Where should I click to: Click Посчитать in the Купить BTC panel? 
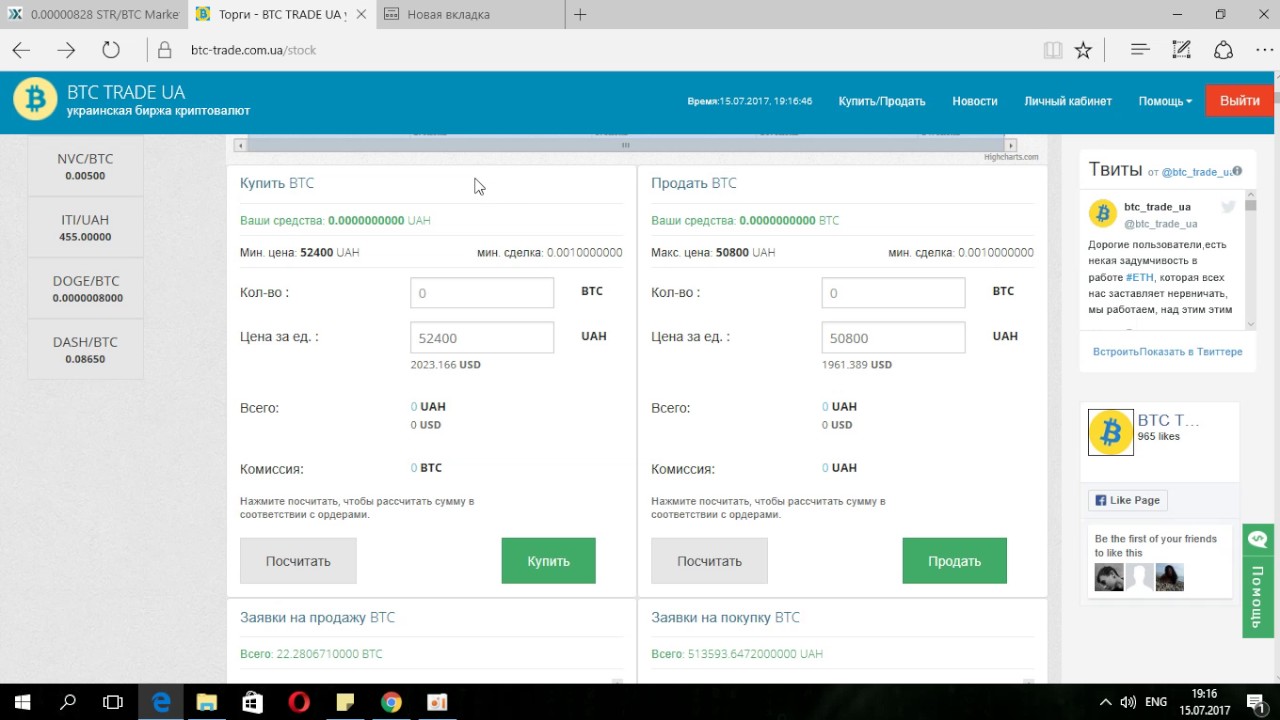pos(298,561)
